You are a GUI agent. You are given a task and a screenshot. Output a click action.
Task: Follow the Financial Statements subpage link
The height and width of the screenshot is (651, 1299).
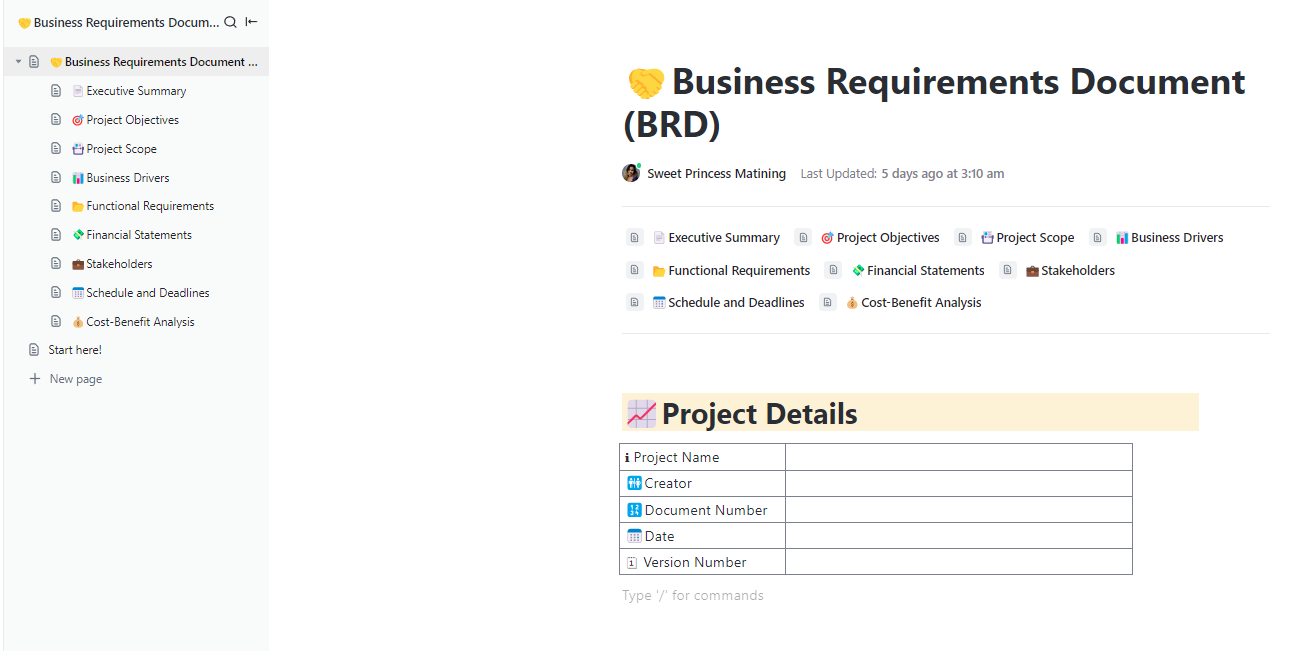tap(925, 271)
